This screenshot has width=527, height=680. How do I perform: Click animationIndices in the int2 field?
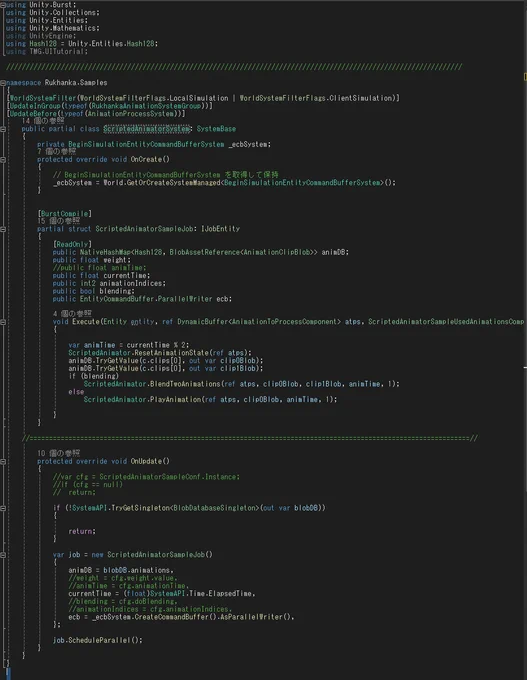132,284
